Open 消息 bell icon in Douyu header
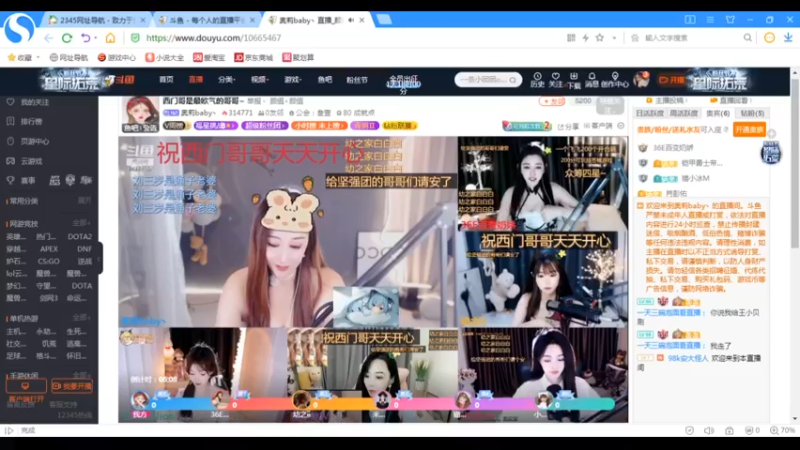The image size is (800, 450). click(592, 80)
